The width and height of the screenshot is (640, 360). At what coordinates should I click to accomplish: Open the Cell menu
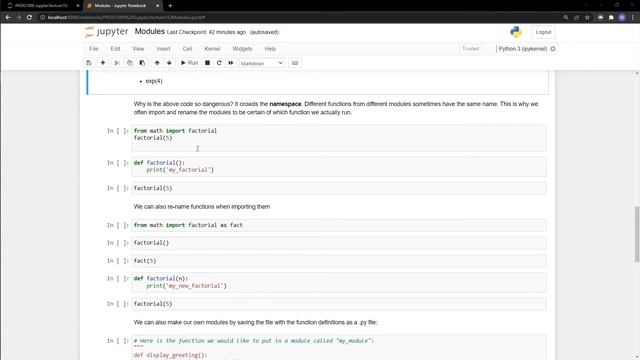pos(187,49)
